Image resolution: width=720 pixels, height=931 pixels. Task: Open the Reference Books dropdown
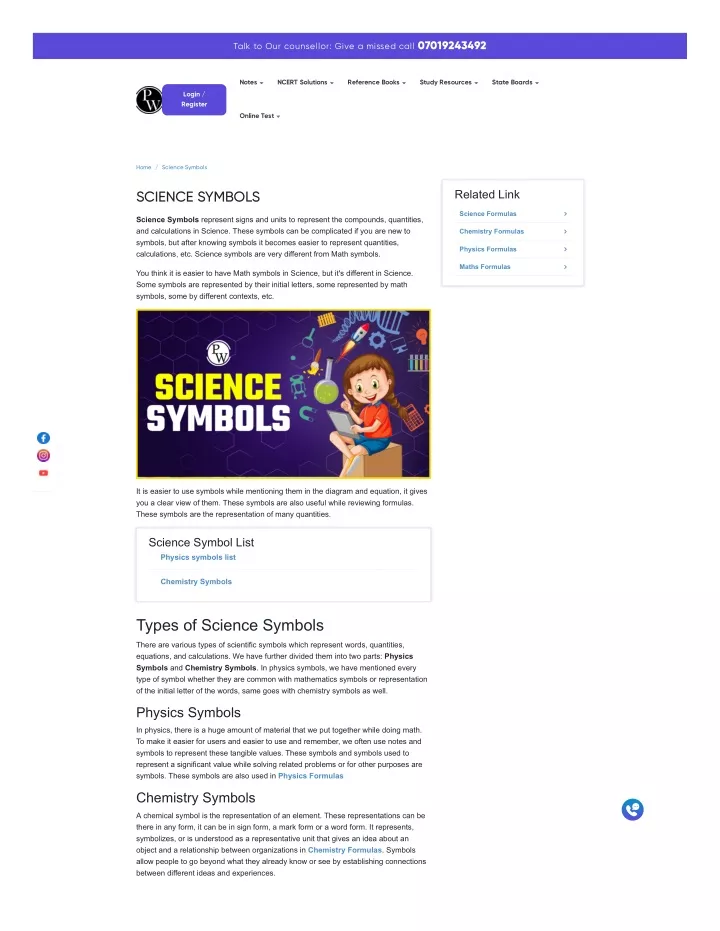pos(376,83)
